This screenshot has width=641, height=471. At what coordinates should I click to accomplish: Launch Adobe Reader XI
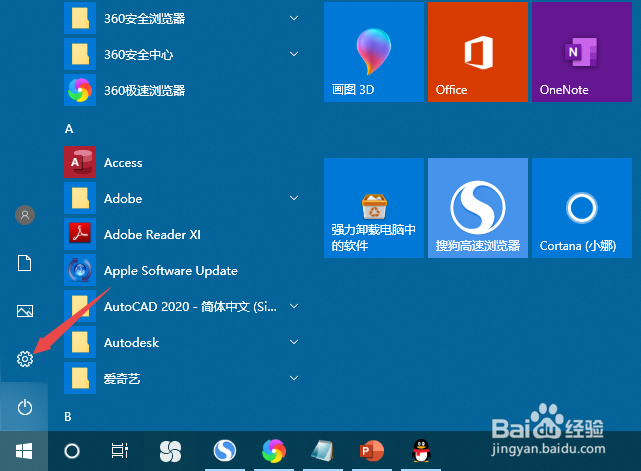(x=182, y=234)
